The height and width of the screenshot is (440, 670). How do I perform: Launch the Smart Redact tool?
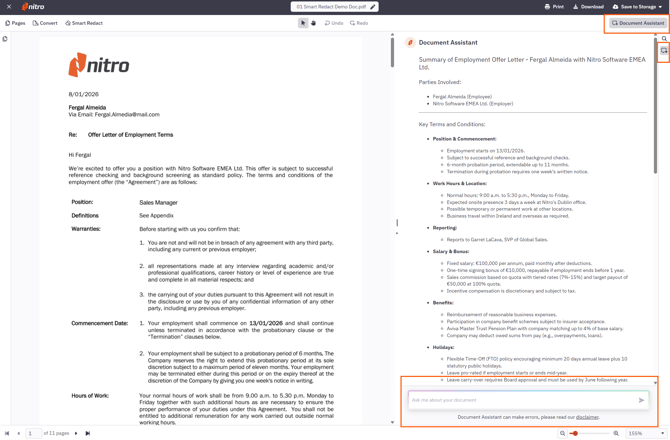84,23
